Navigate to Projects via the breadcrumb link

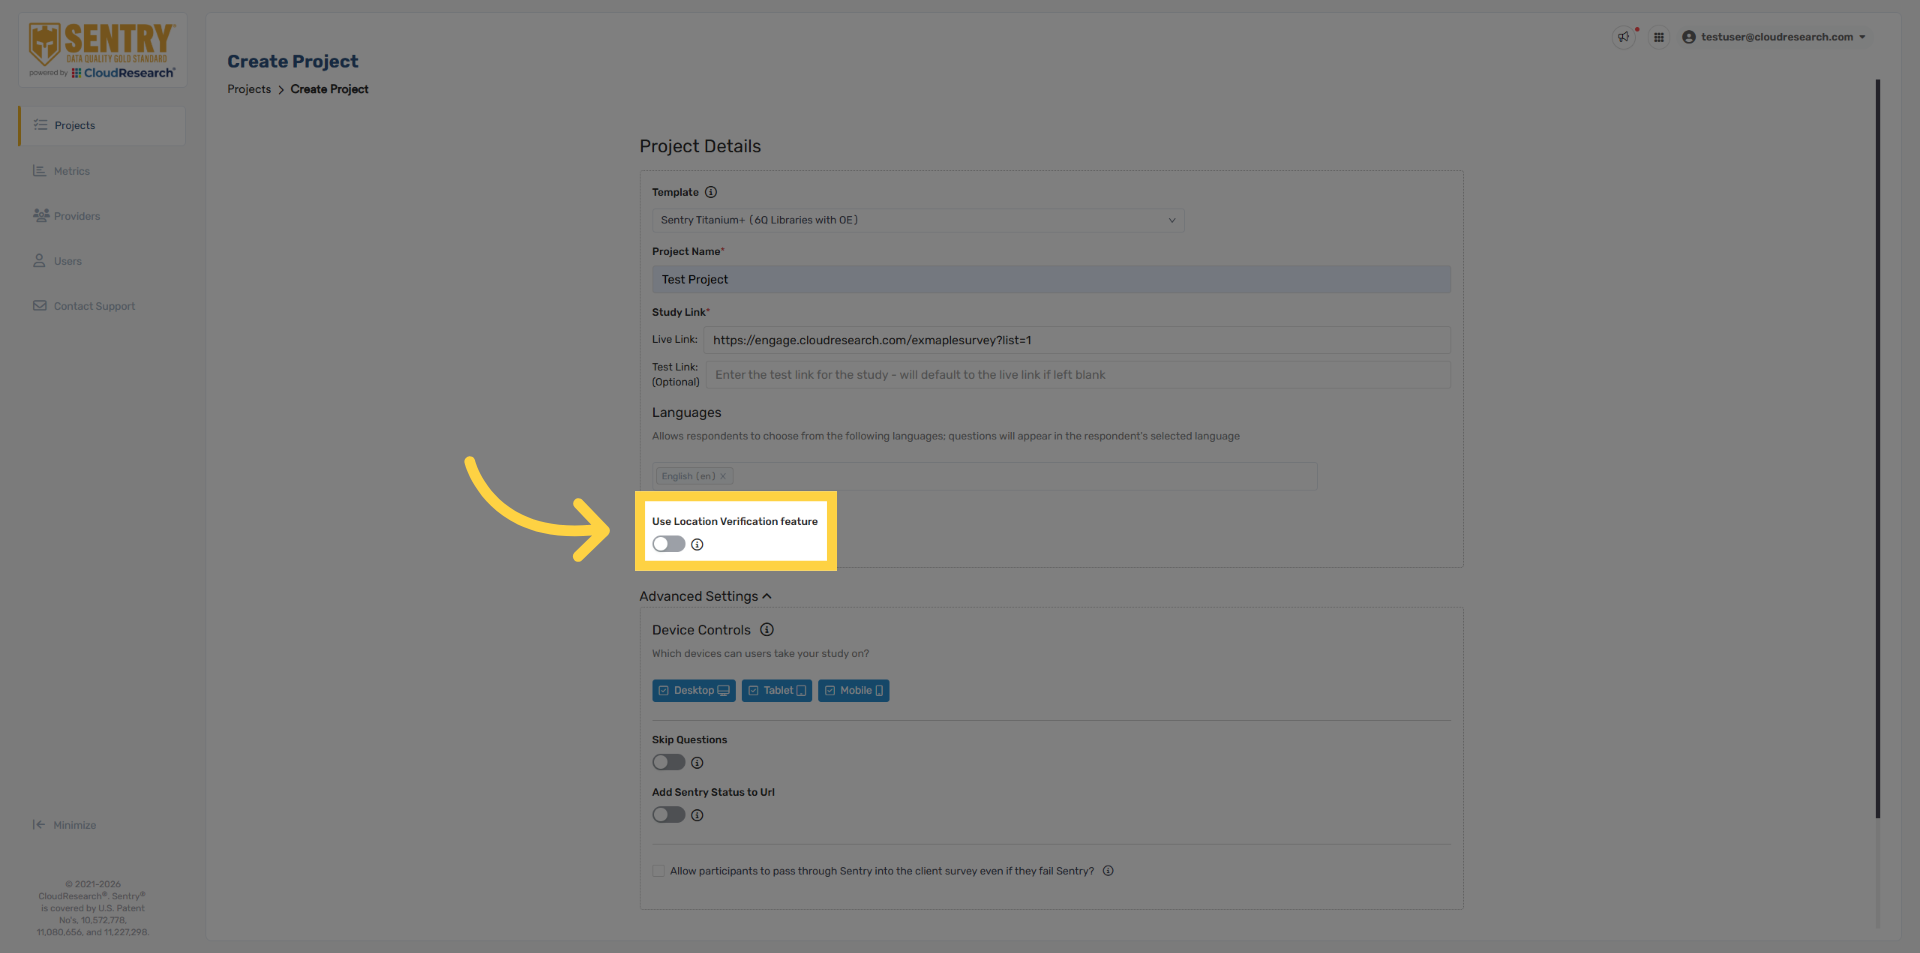(249, 89)
